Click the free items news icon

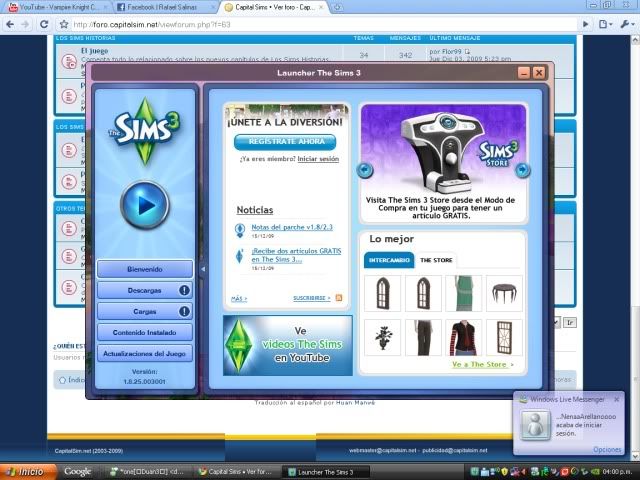[240, 256]
